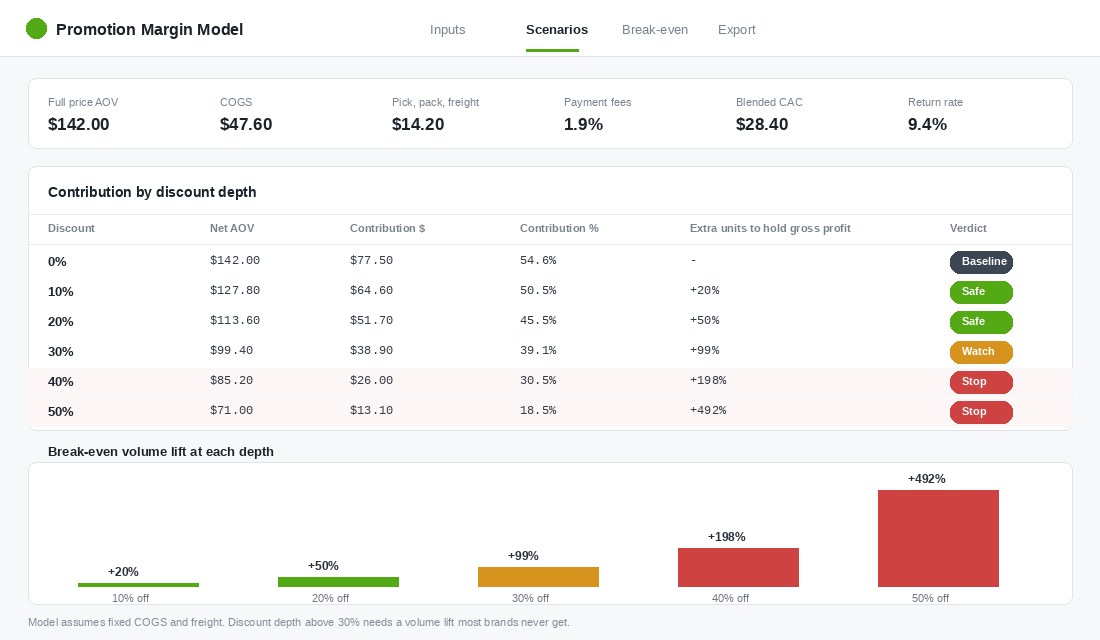Click Net AOV $85.20 cell
1100x640 pixels.
pyautogui.click(x=232, y=380)
